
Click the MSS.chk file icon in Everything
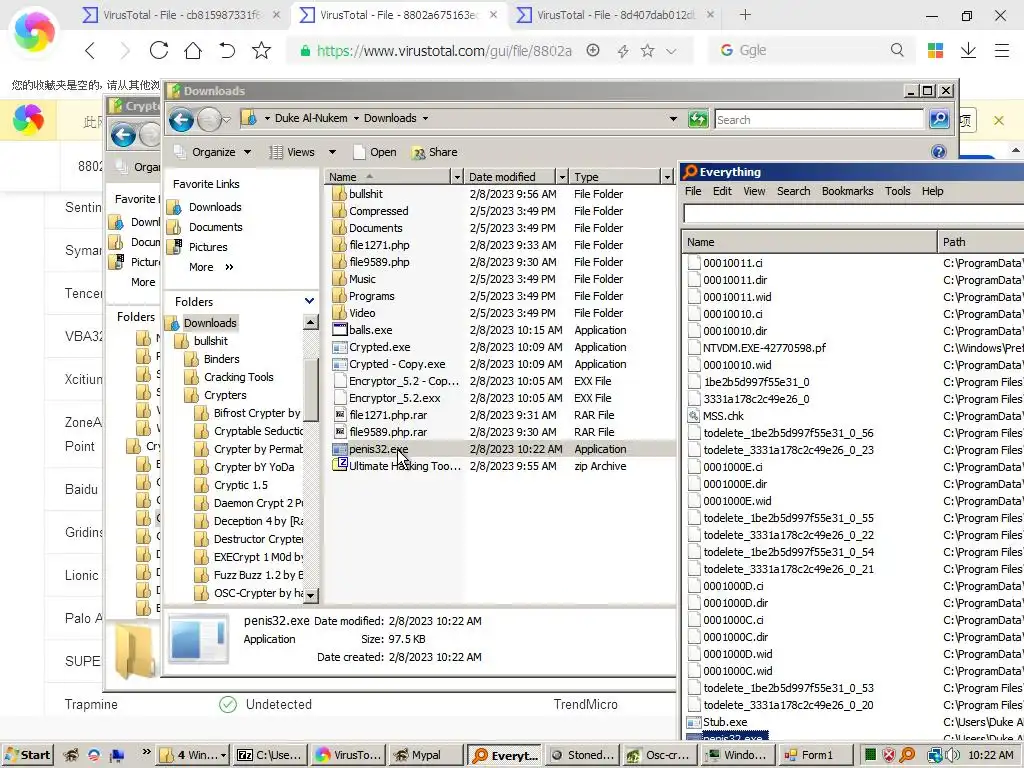694,415
